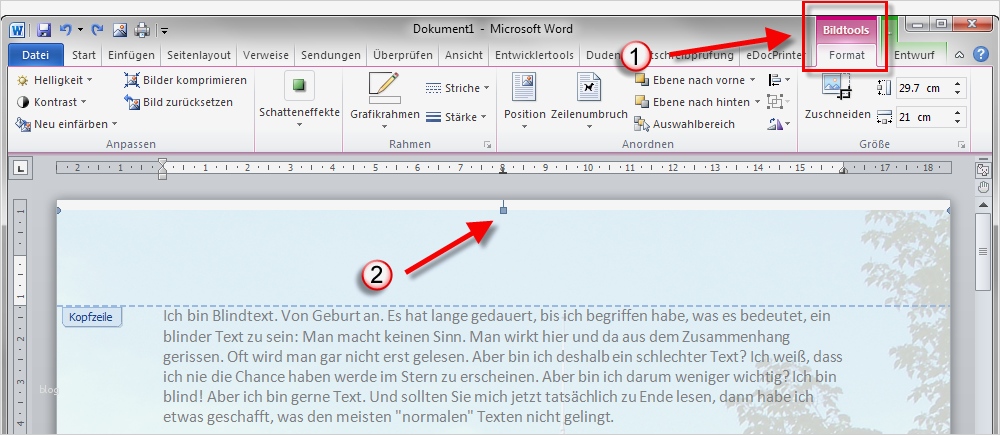
Task: Toggle the Auswahlbereich selection pane
Action: click(684, 124)
